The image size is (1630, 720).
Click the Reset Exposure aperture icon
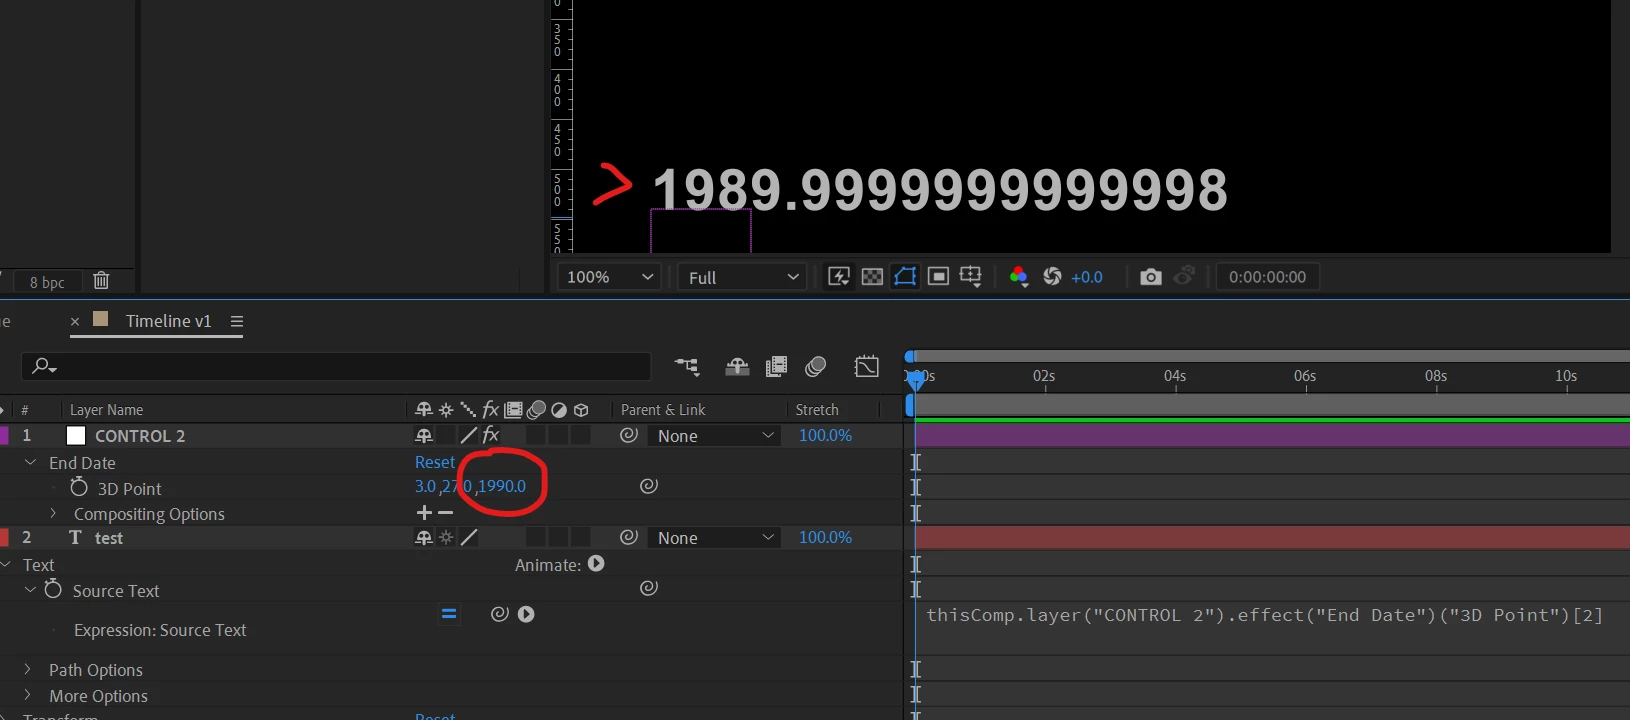pos(1052,277)
